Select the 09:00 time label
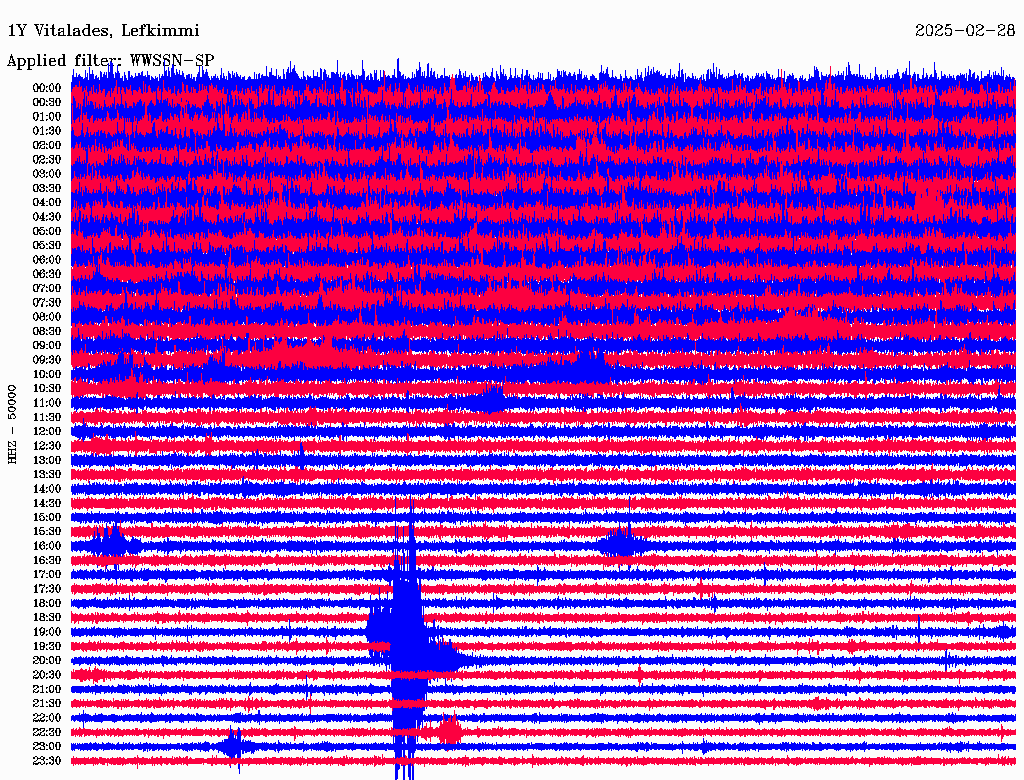This screenshot has width=1024, height=780. [47, 346]
